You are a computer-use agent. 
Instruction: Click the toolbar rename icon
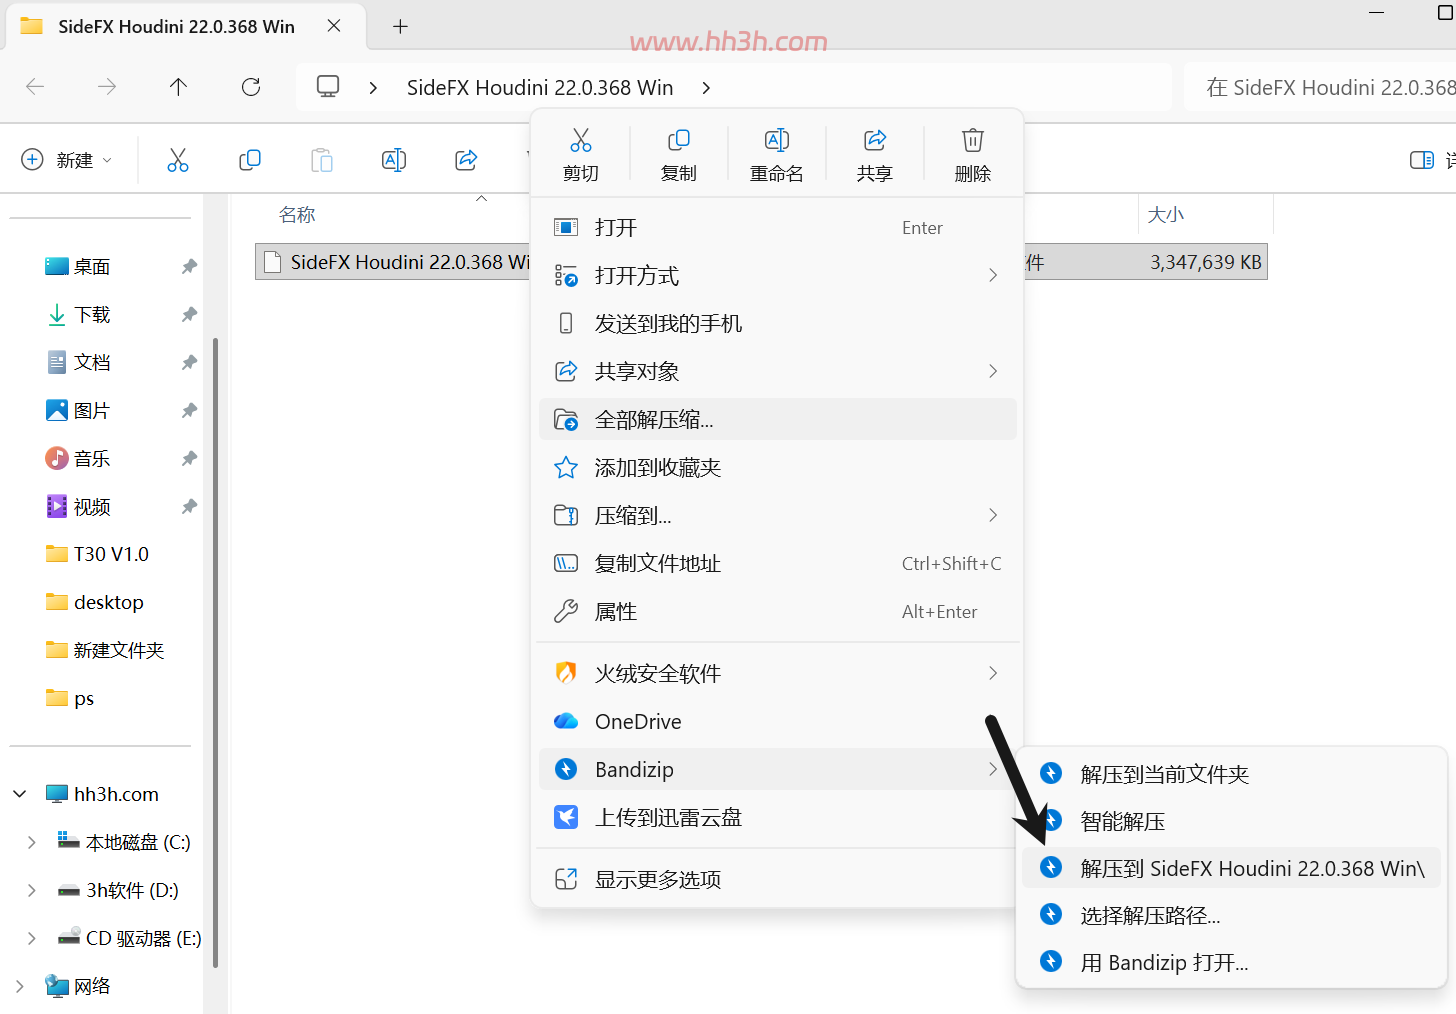pyautogui.click(x=394, y=160)
